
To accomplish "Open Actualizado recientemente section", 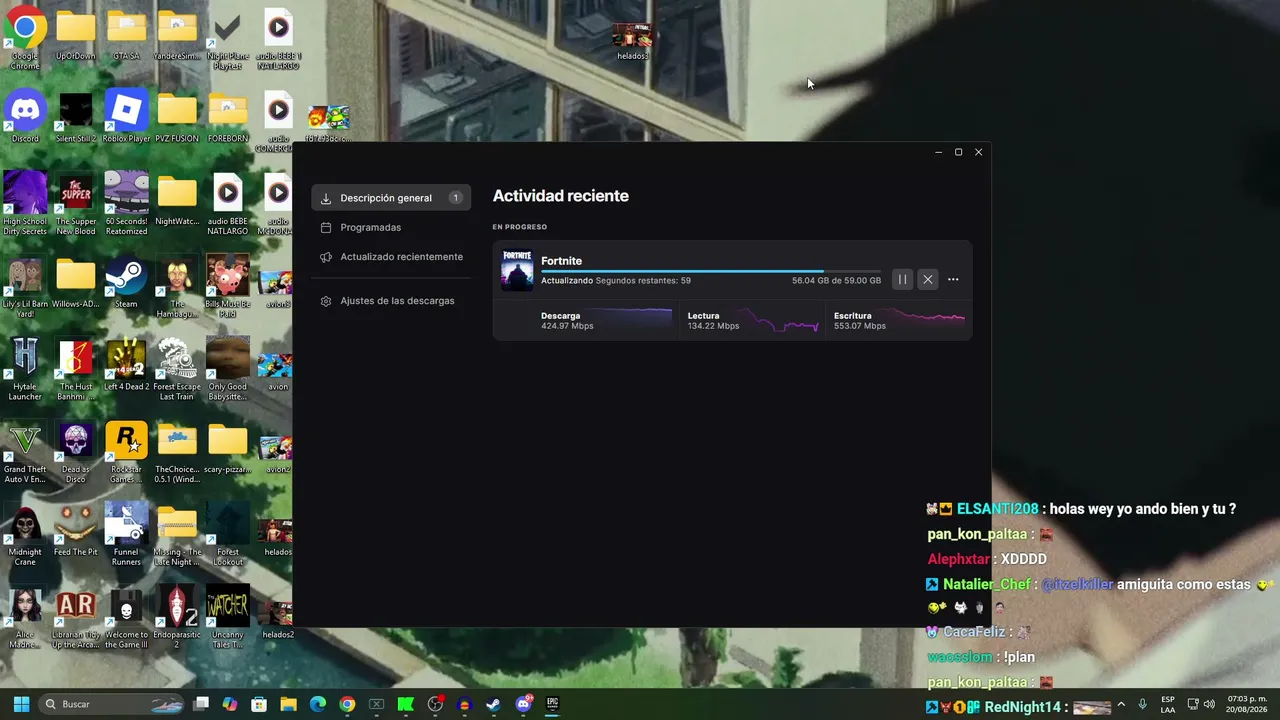I will [x=391, y=257].
